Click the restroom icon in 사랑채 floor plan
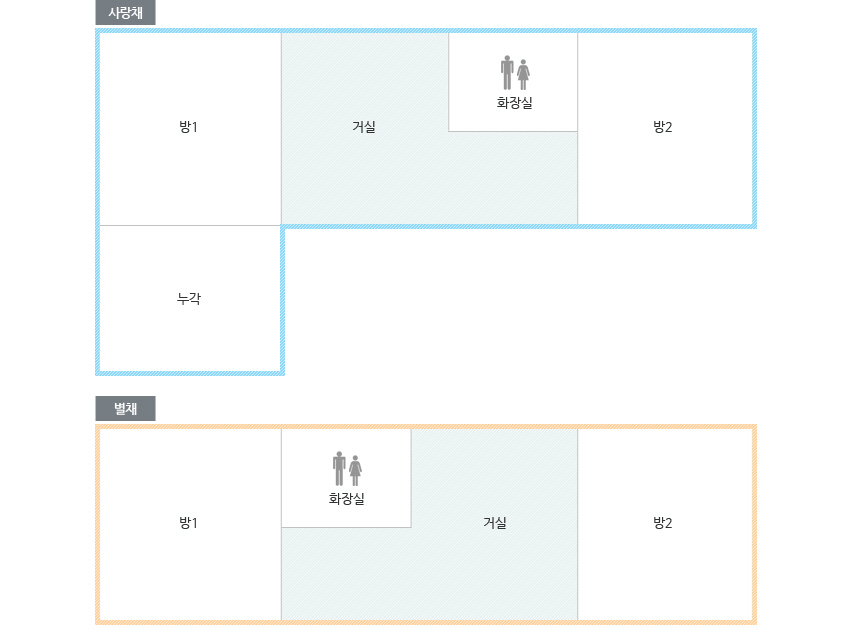Viewport: 852px width, 632px height. (515, 72)
